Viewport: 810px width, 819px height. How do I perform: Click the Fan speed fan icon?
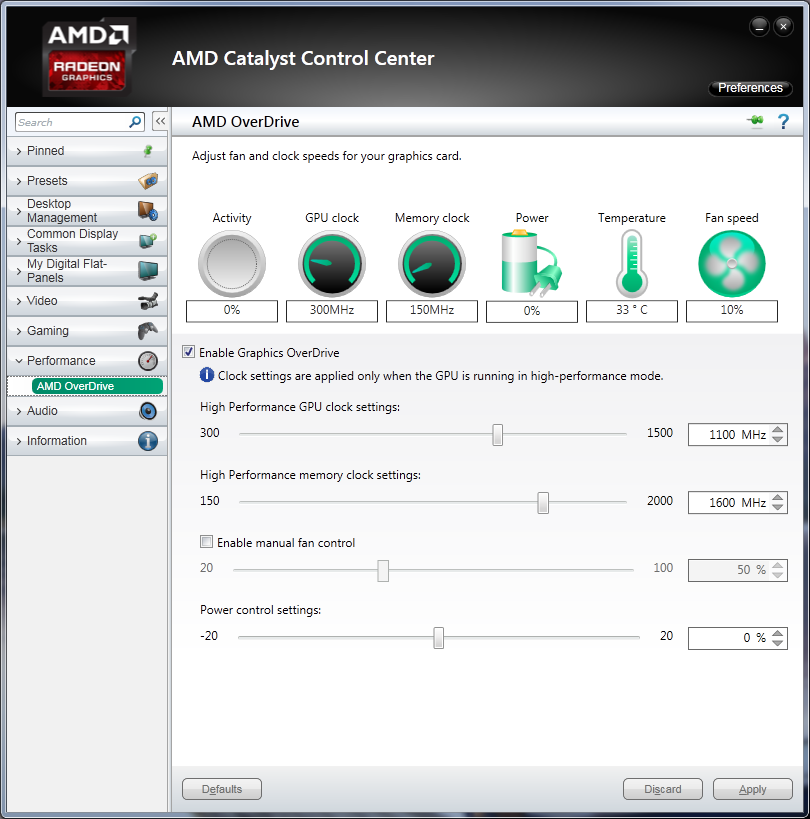coord(732,264)
